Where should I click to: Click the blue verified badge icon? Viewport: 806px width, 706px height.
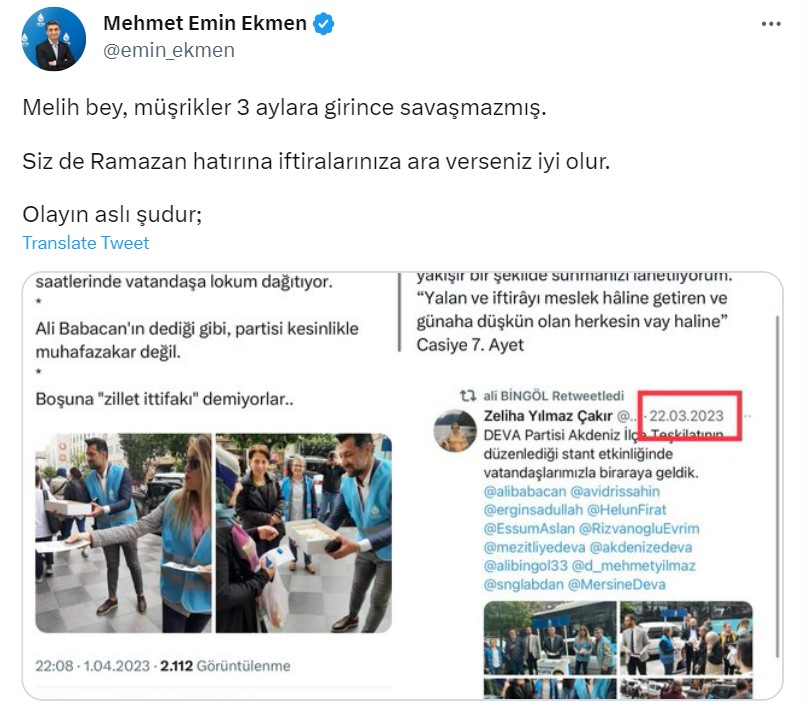324,24
